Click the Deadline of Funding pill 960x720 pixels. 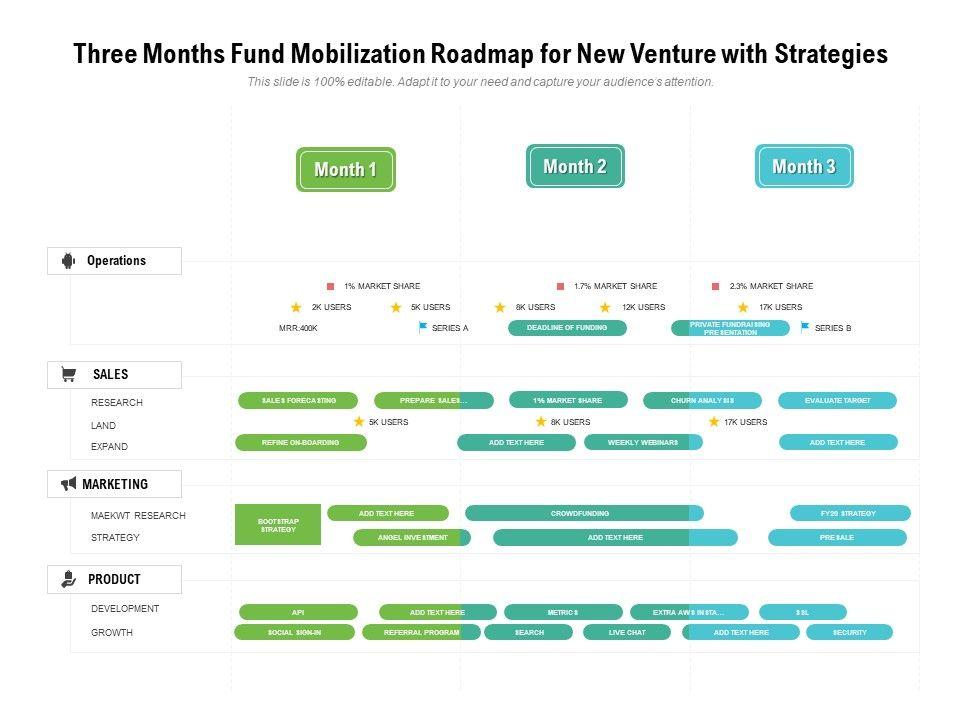pos(567,328)
